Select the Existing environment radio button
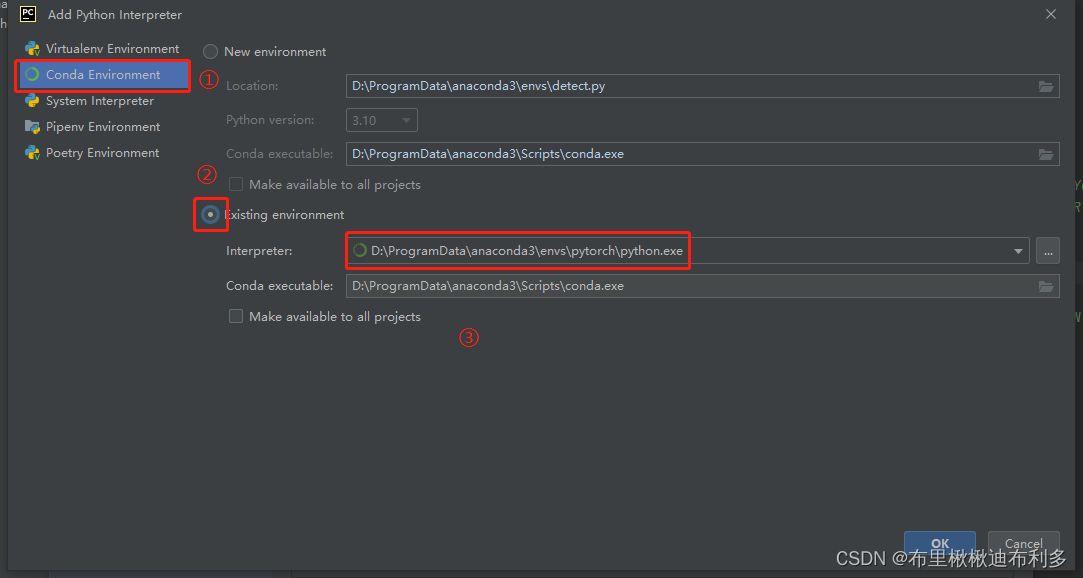This screenshot has width=1083, height=578. (210, 214)
